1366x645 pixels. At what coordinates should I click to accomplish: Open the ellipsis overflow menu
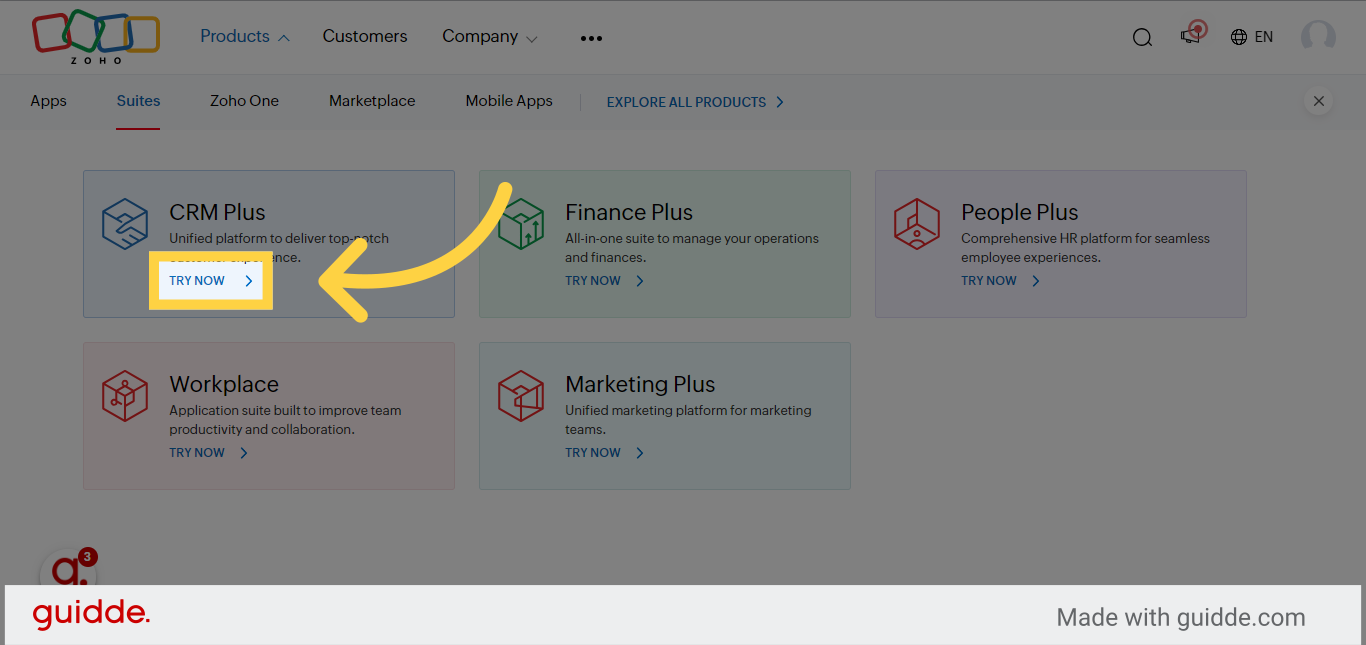coord(591,38)
